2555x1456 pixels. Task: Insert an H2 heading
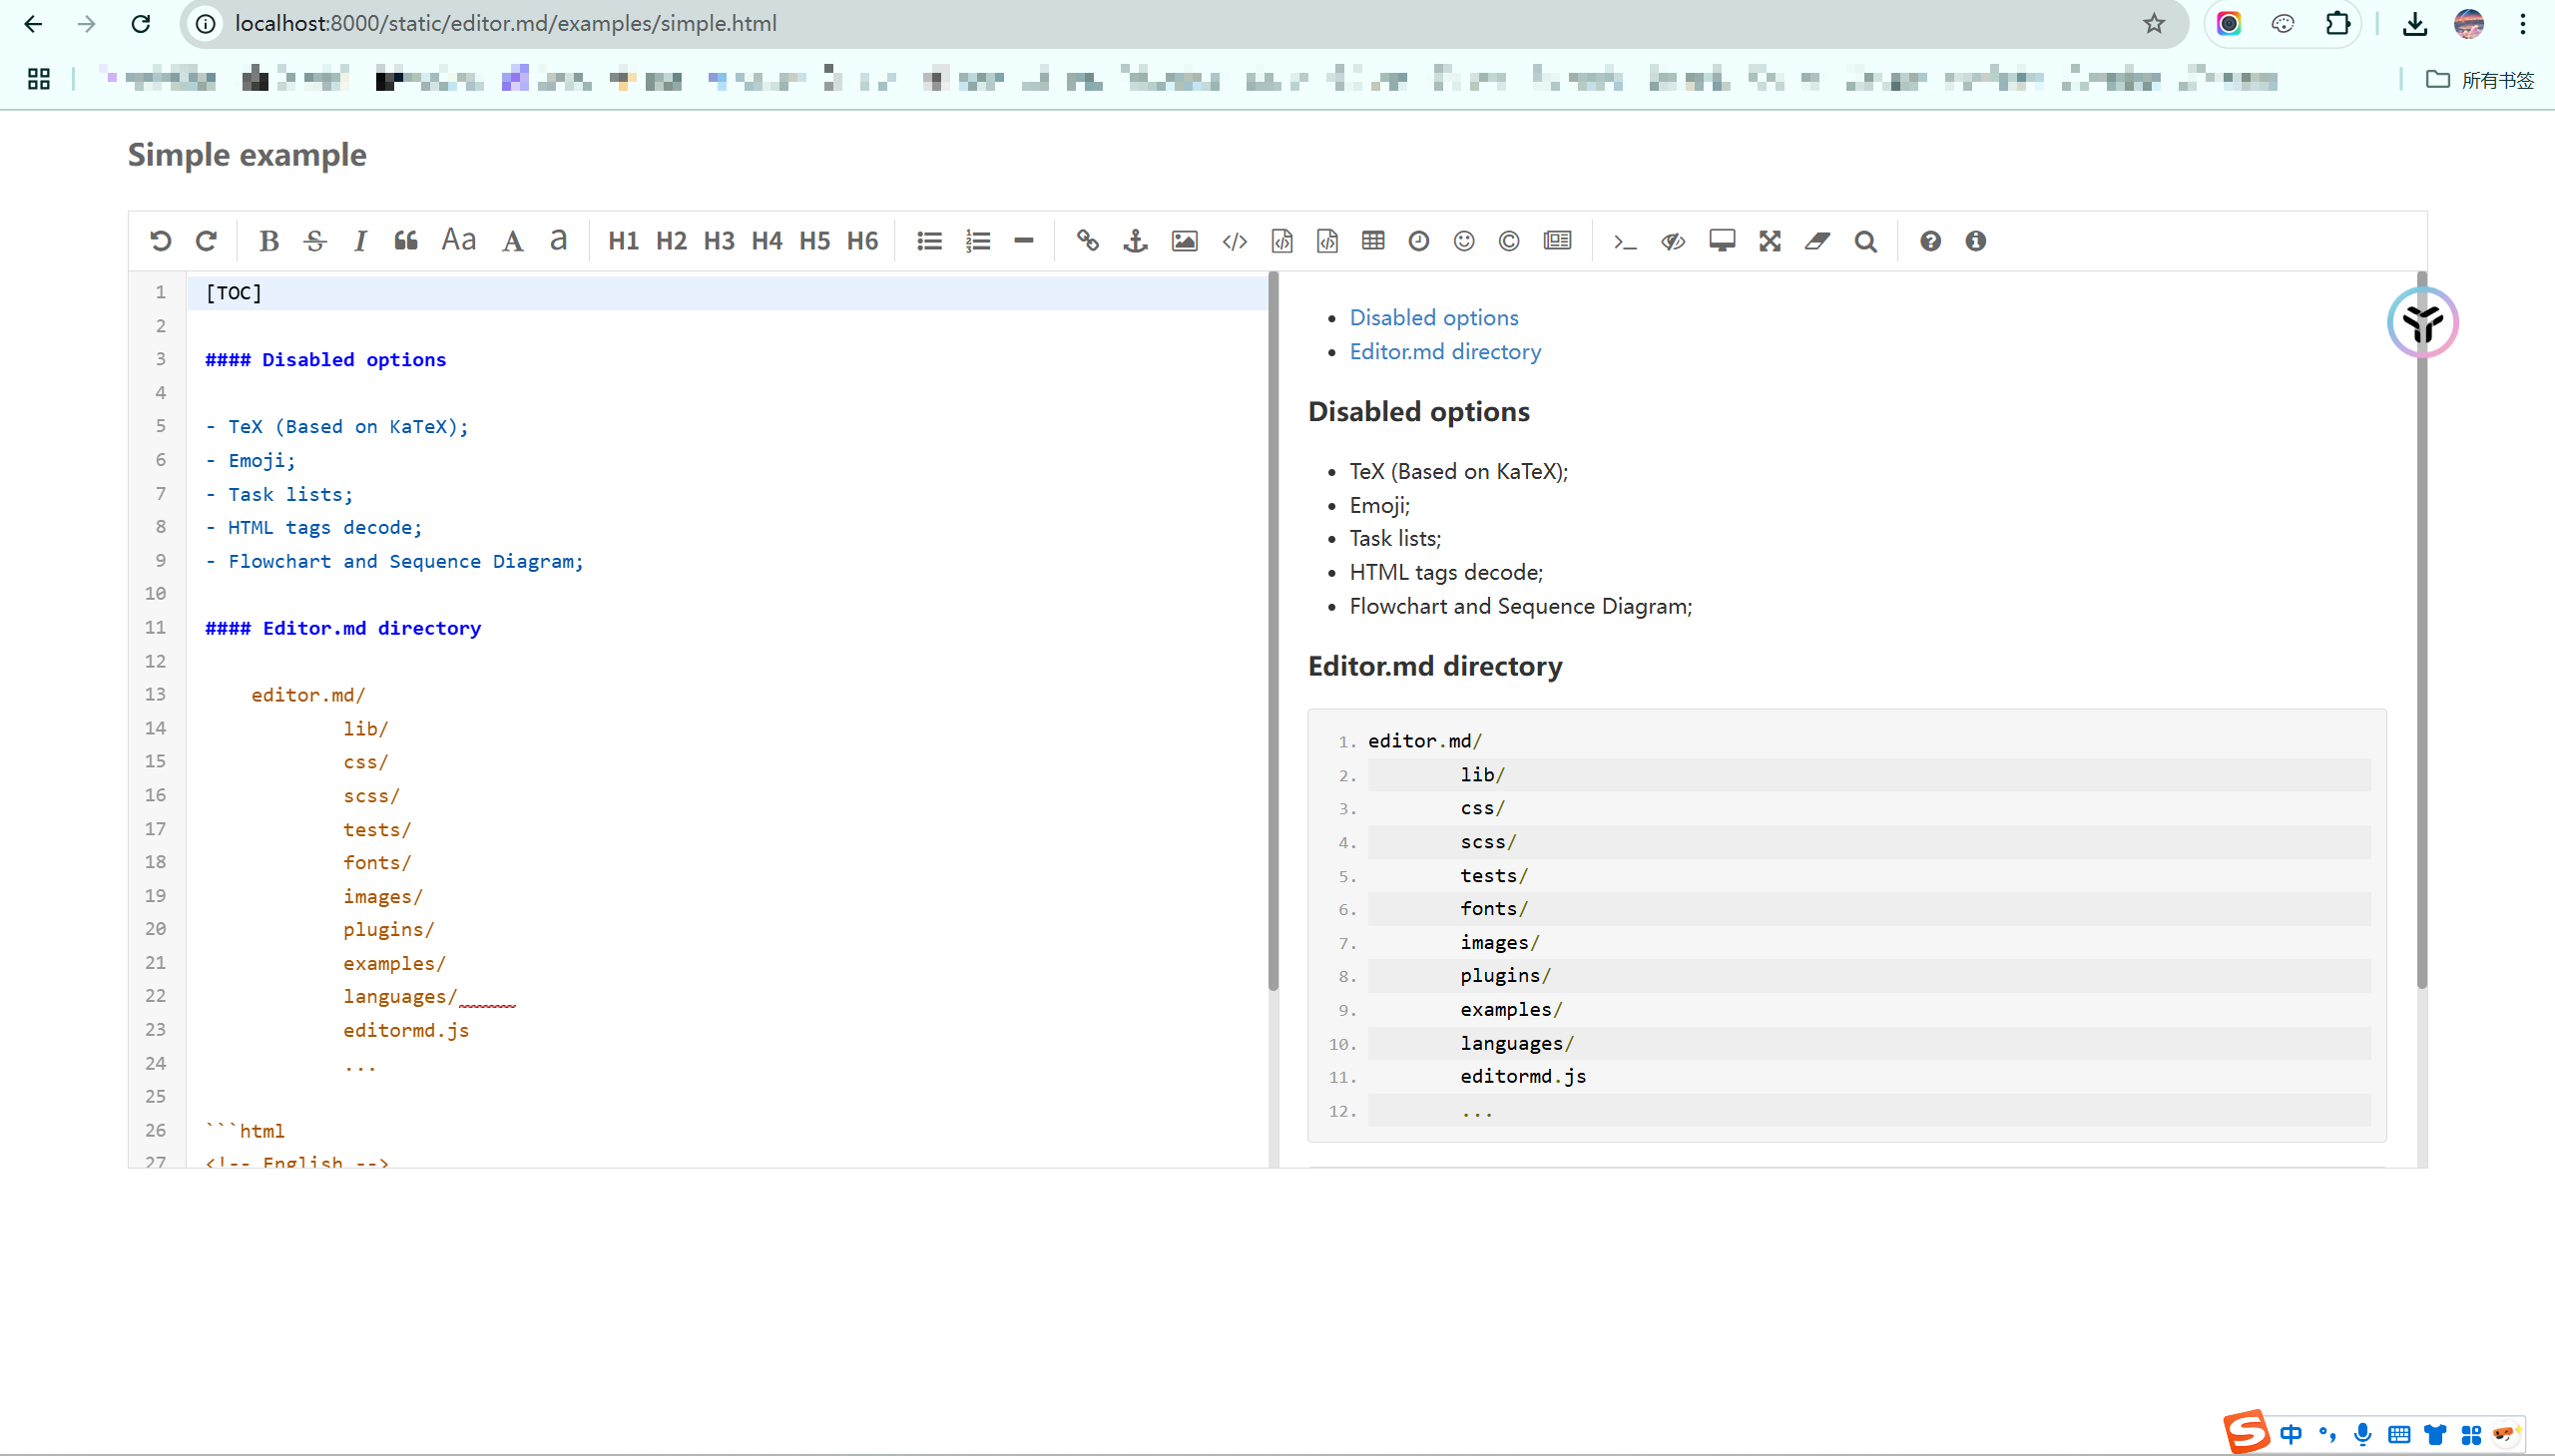671,240
